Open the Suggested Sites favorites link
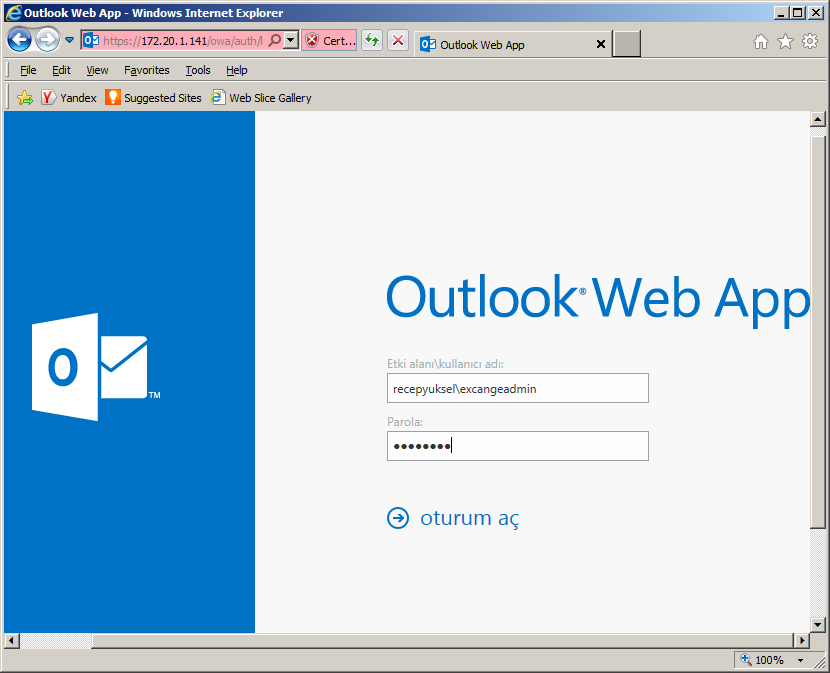Screen dimensions: 830x673 pyautogui.click(x=153, y=97)
